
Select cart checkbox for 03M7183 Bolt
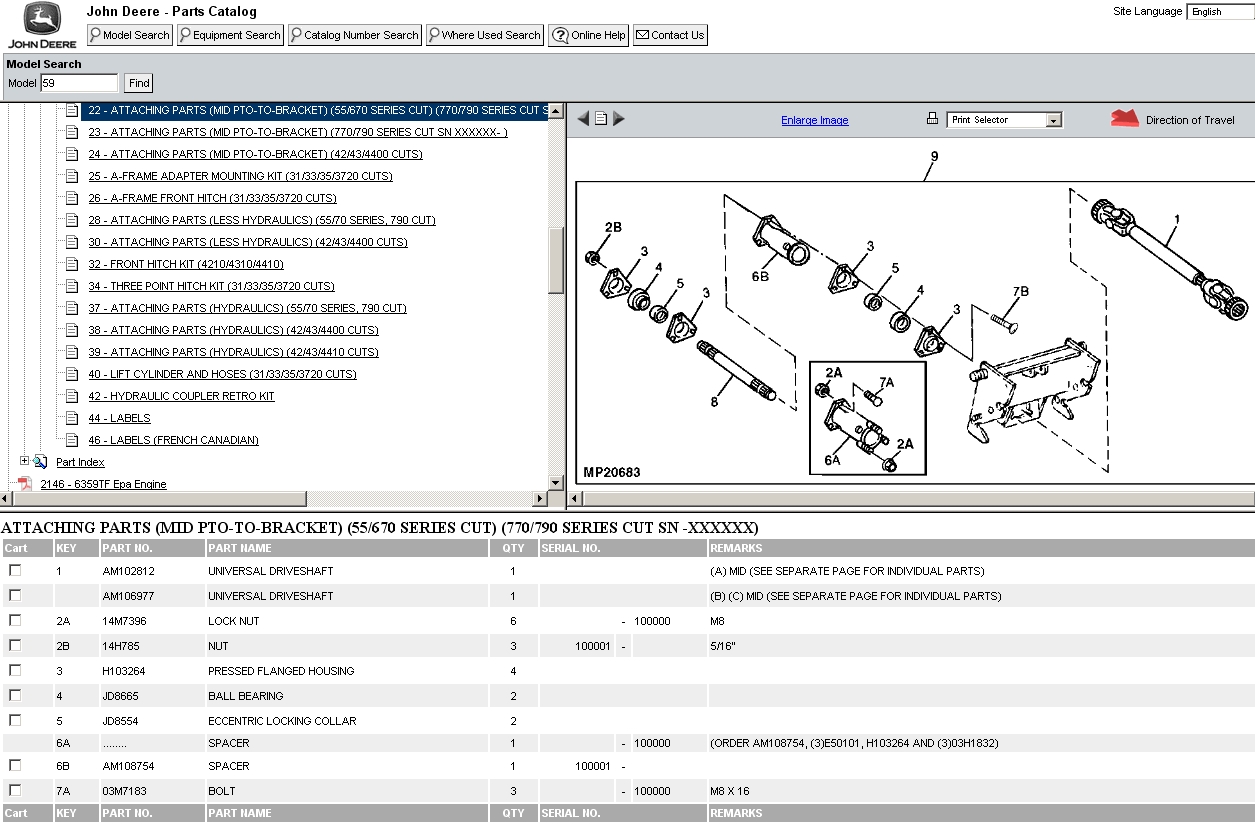[x=15, y=790]
